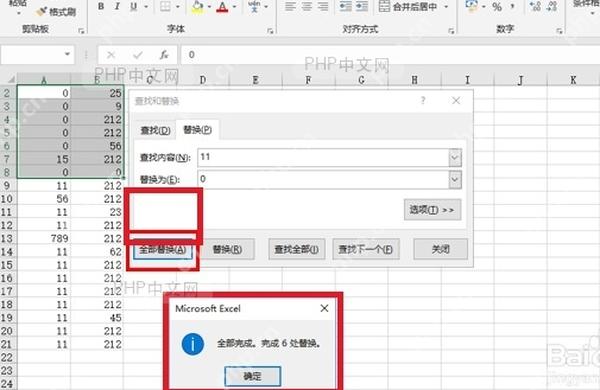Click the phonetic guide (wén) icon
This screenshot has width=600, height=390.
[254, 6]
